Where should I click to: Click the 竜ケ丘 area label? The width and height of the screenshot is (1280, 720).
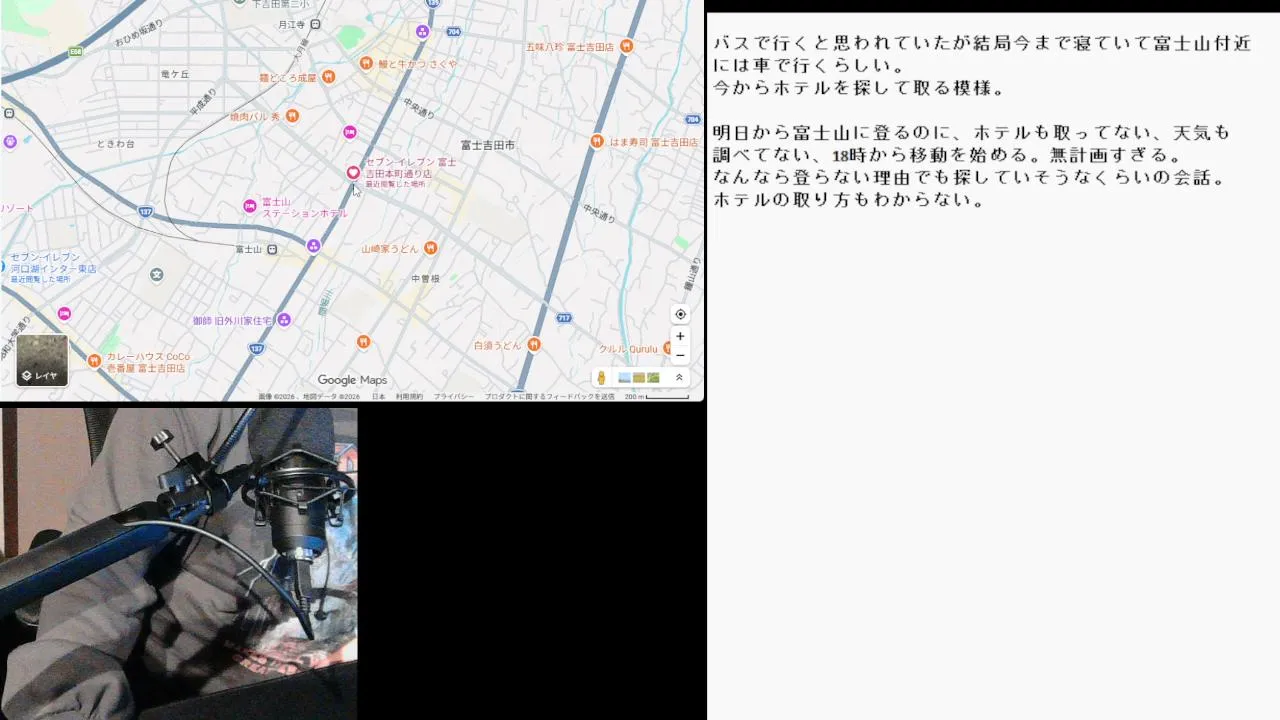(x=175, y=74)
